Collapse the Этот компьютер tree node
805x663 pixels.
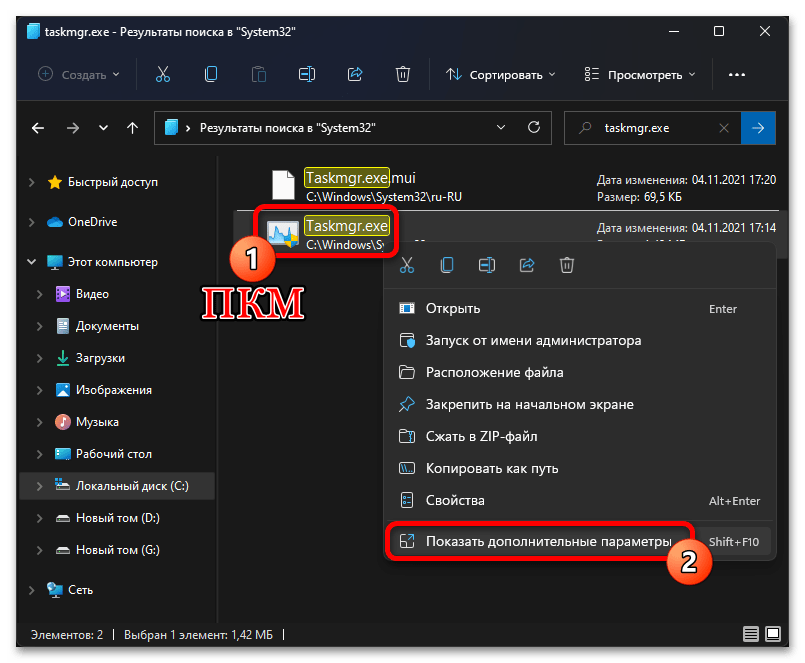(32, 262)
